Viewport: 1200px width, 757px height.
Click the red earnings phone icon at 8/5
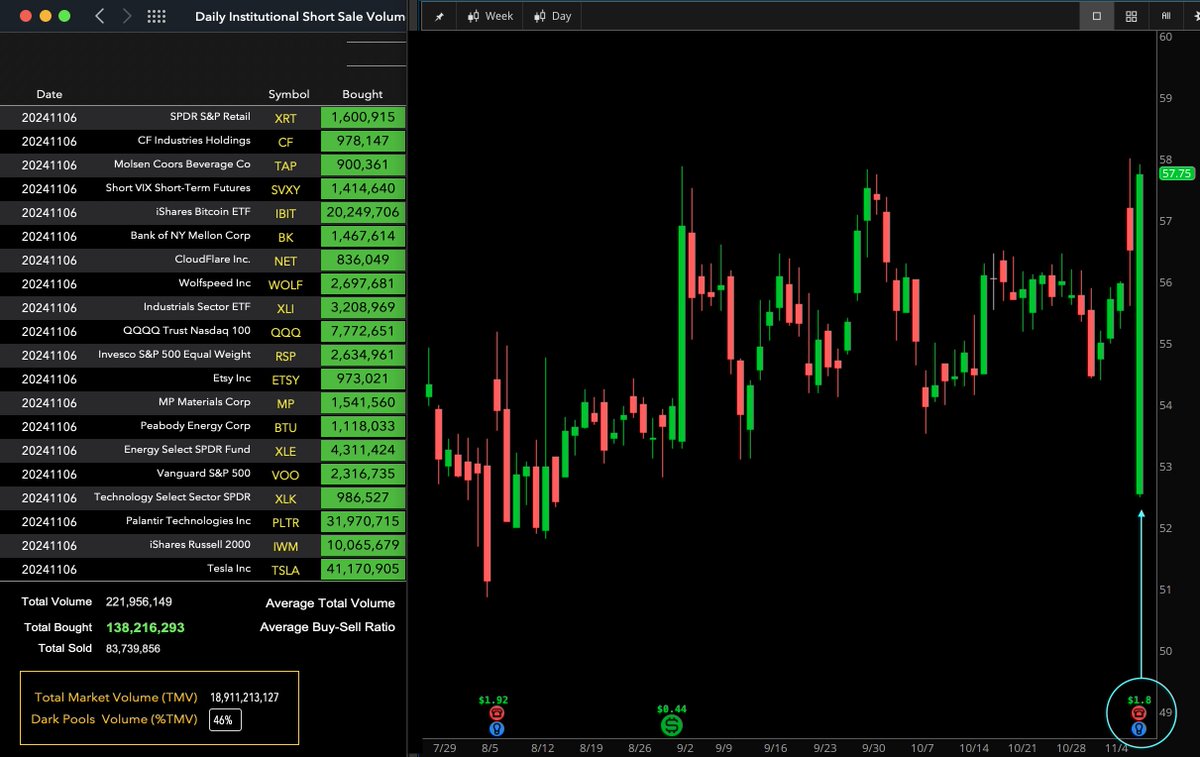click(x=496, y=713)
